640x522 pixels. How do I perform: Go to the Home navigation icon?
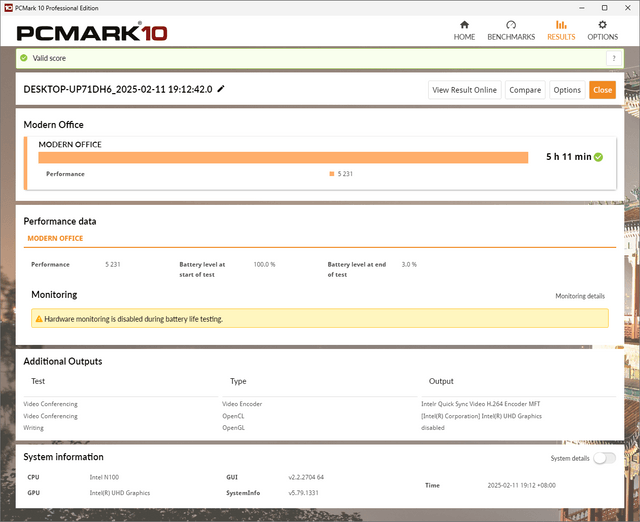tap(464, 25)
